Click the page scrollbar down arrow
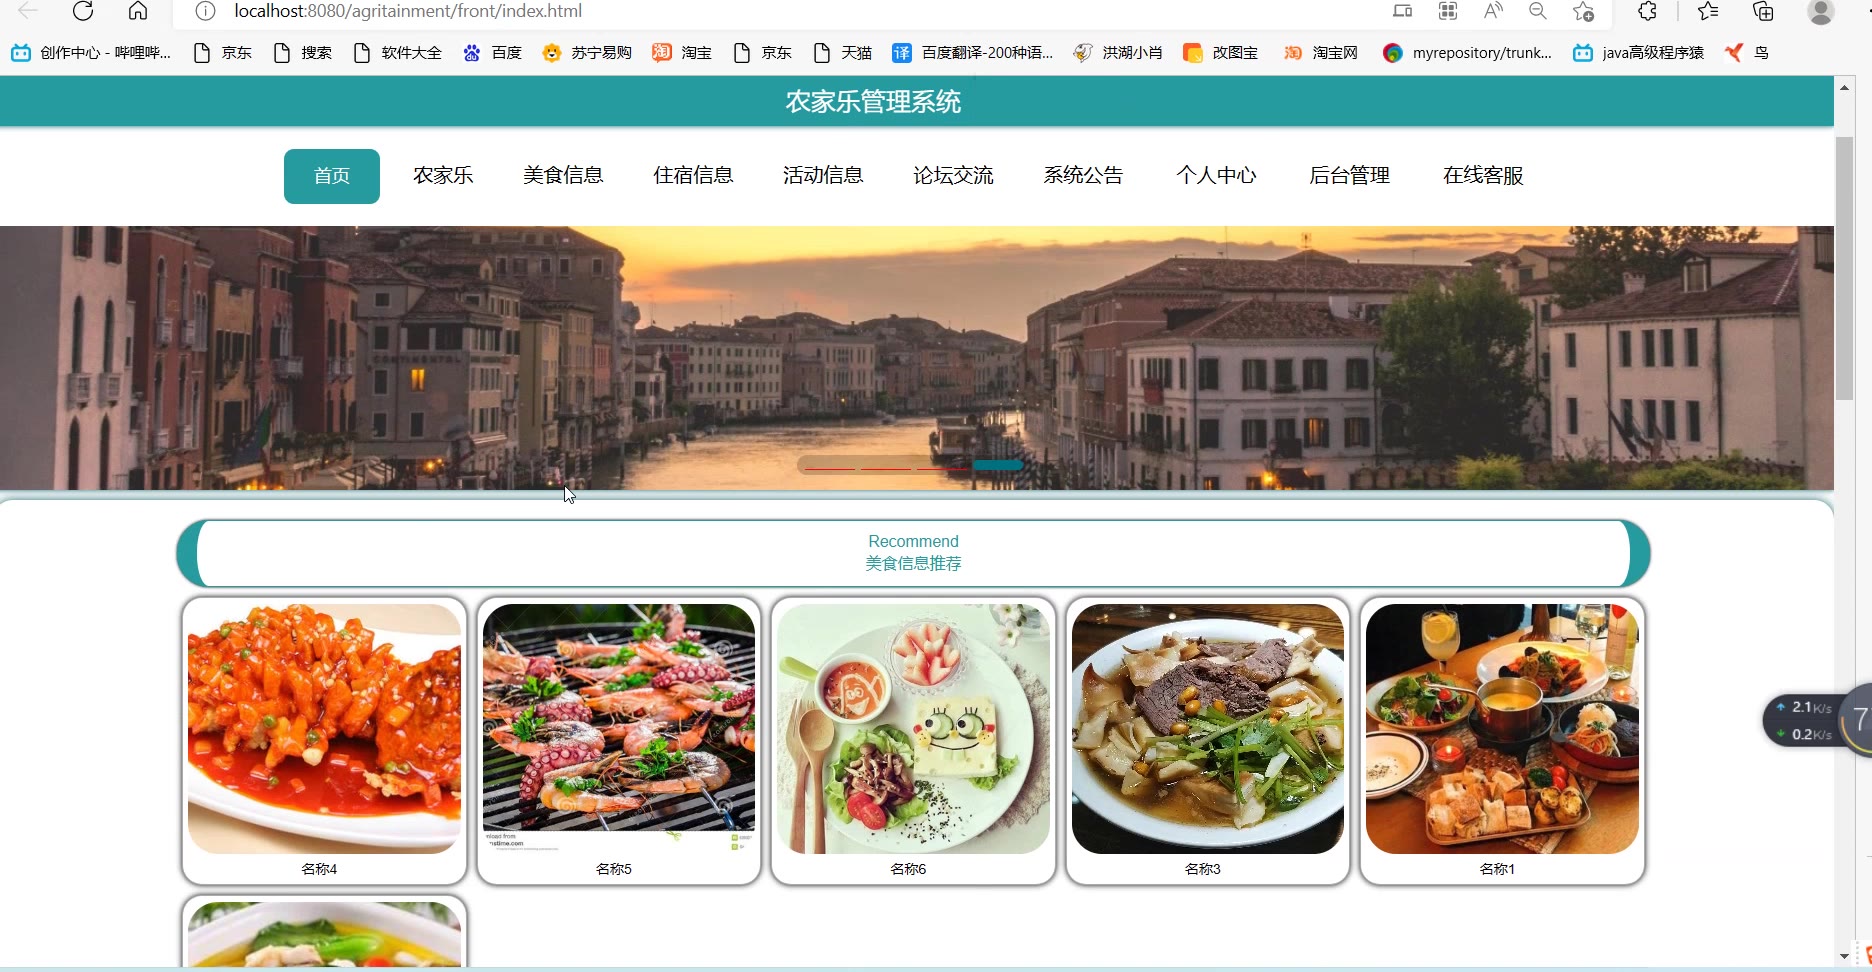The width and height of the screenshot is (1872, 972). [1844, 956]
